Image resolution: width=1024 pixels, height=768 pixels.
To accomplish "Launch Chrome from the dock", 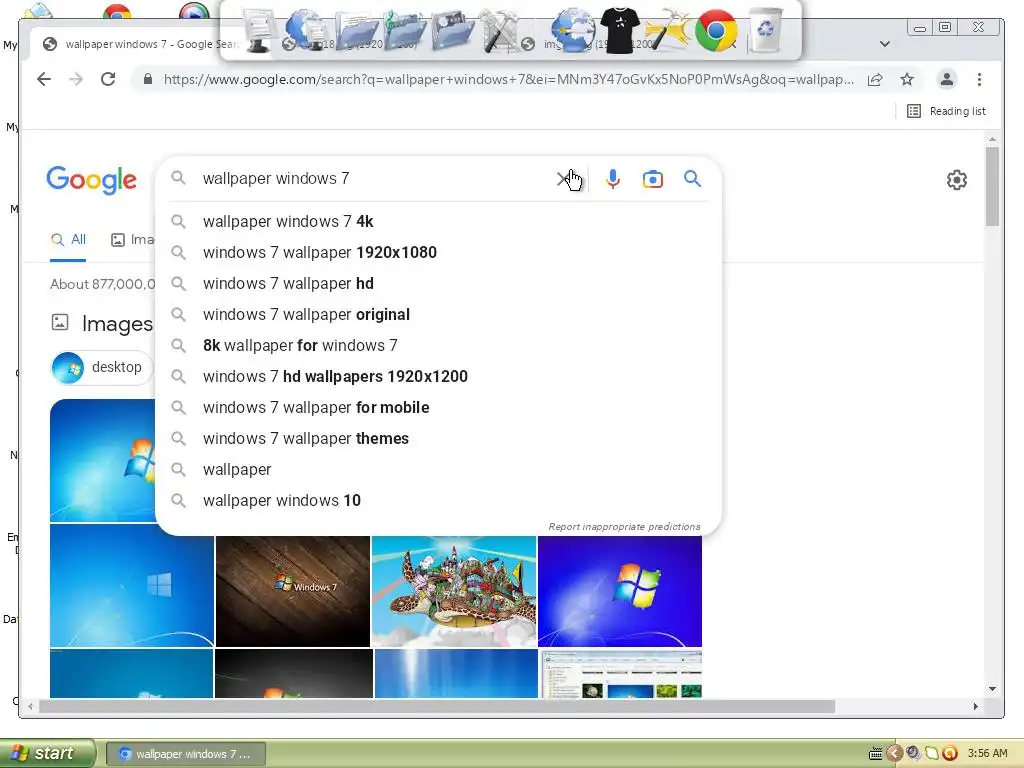I will (716, 30).
